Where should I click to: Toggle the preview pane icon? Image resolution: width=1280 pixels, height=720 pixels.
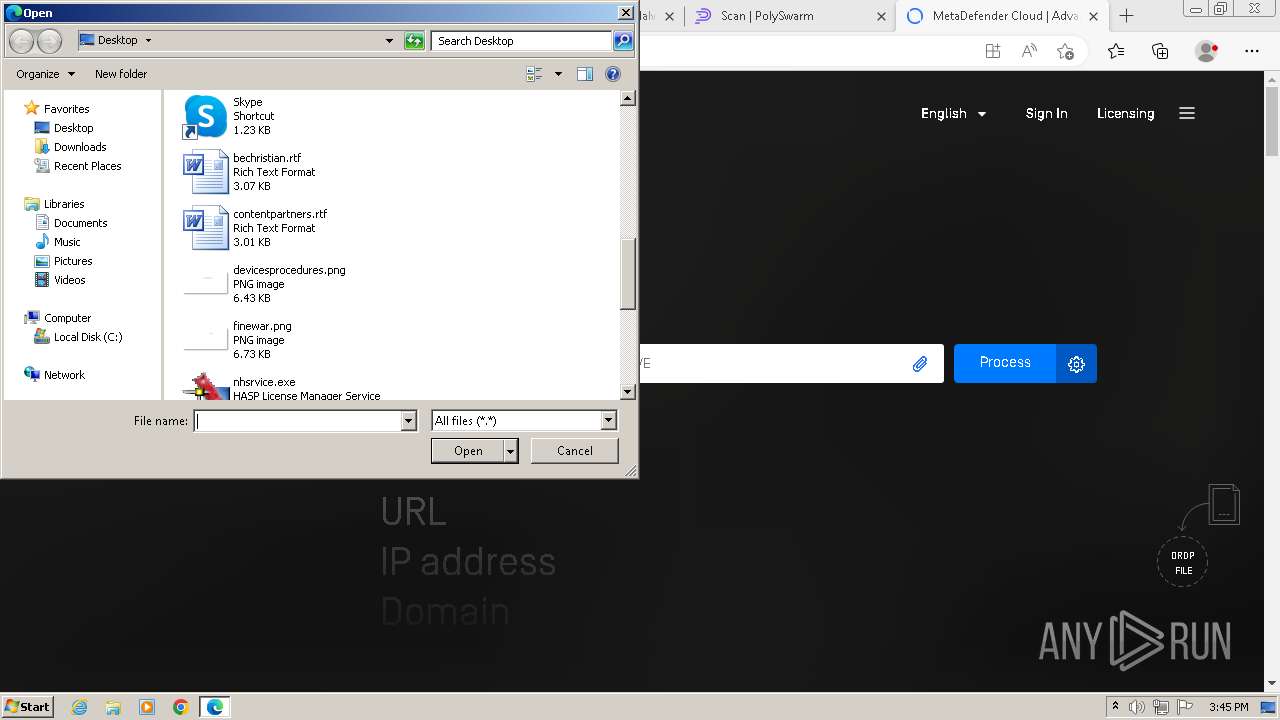(585, 74)
